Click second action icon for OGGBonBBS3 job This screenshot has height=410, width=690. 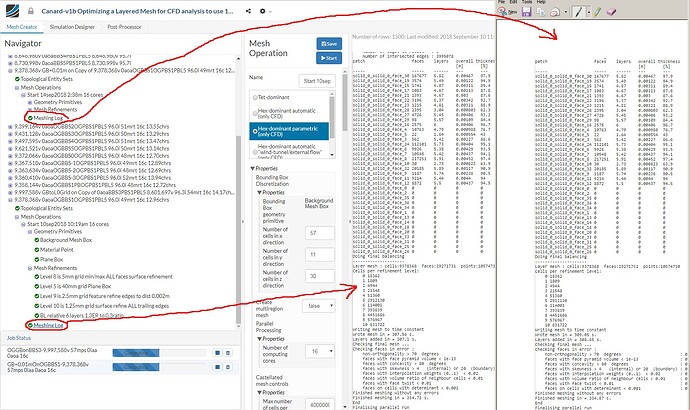point(228,353)
